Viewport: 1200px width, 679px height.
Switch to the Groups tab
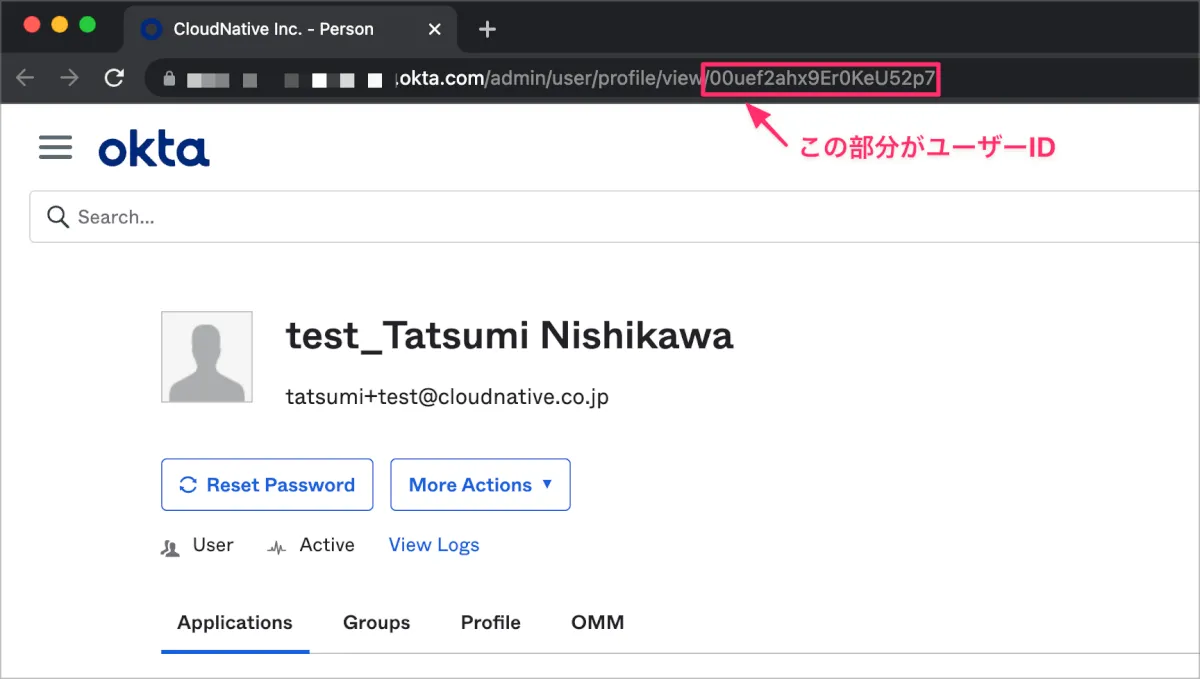(376, 622)
